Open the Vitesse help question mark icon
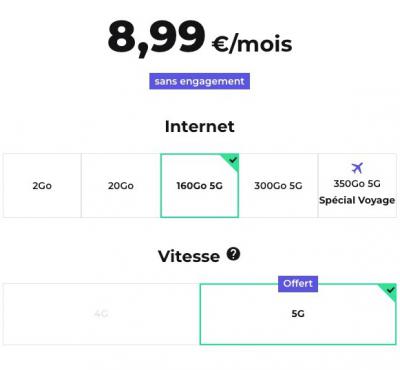 click(233, 254)
